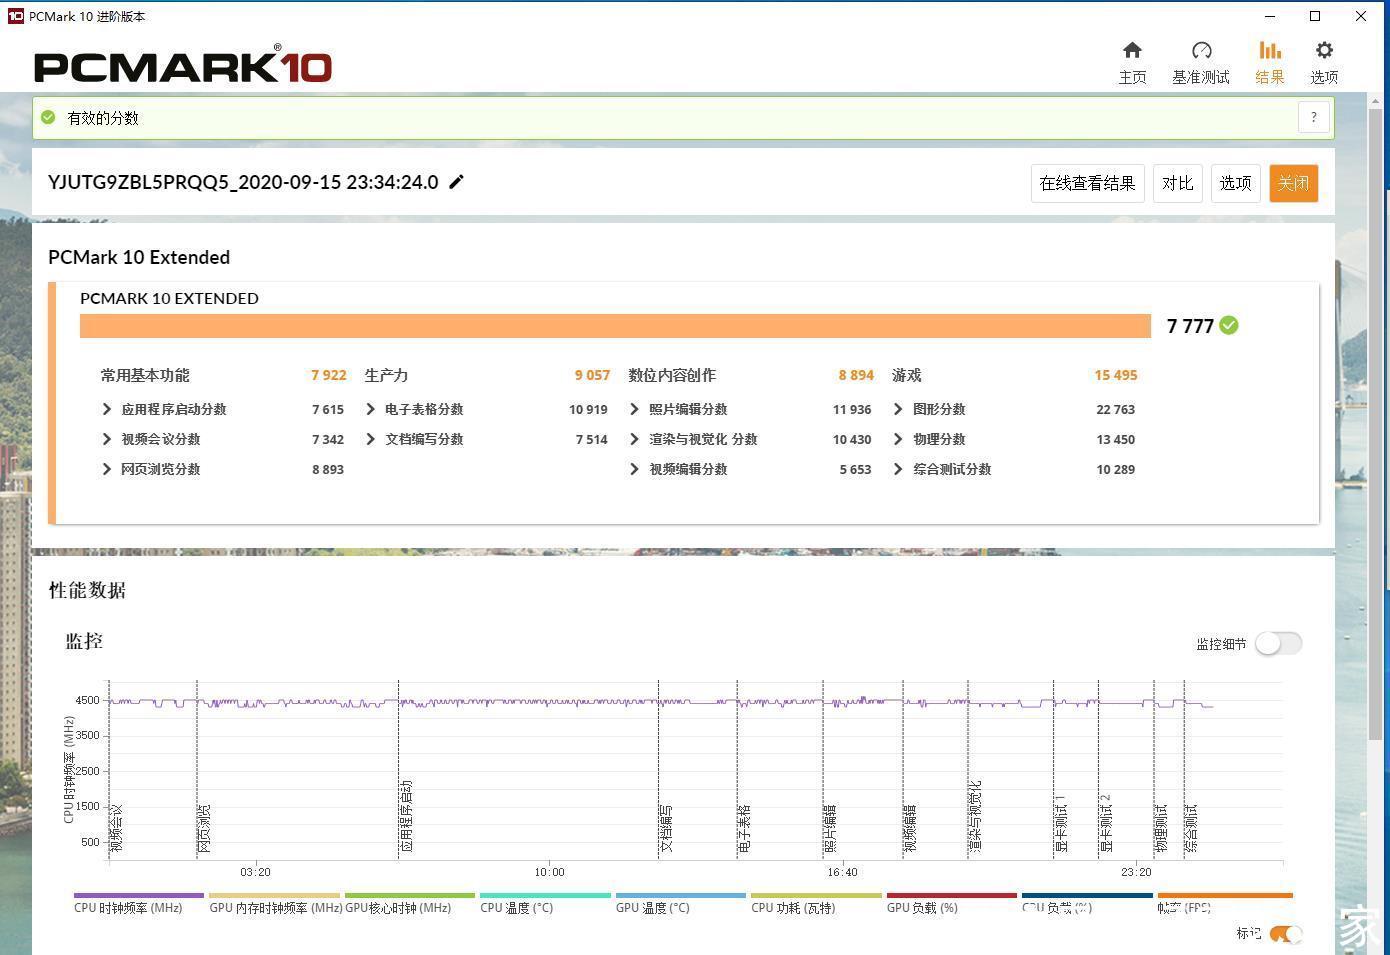This screenshot has height=955, width=1390.
Task: Select the GPU核心时钟 legend swatch
Action: (409, 896)
